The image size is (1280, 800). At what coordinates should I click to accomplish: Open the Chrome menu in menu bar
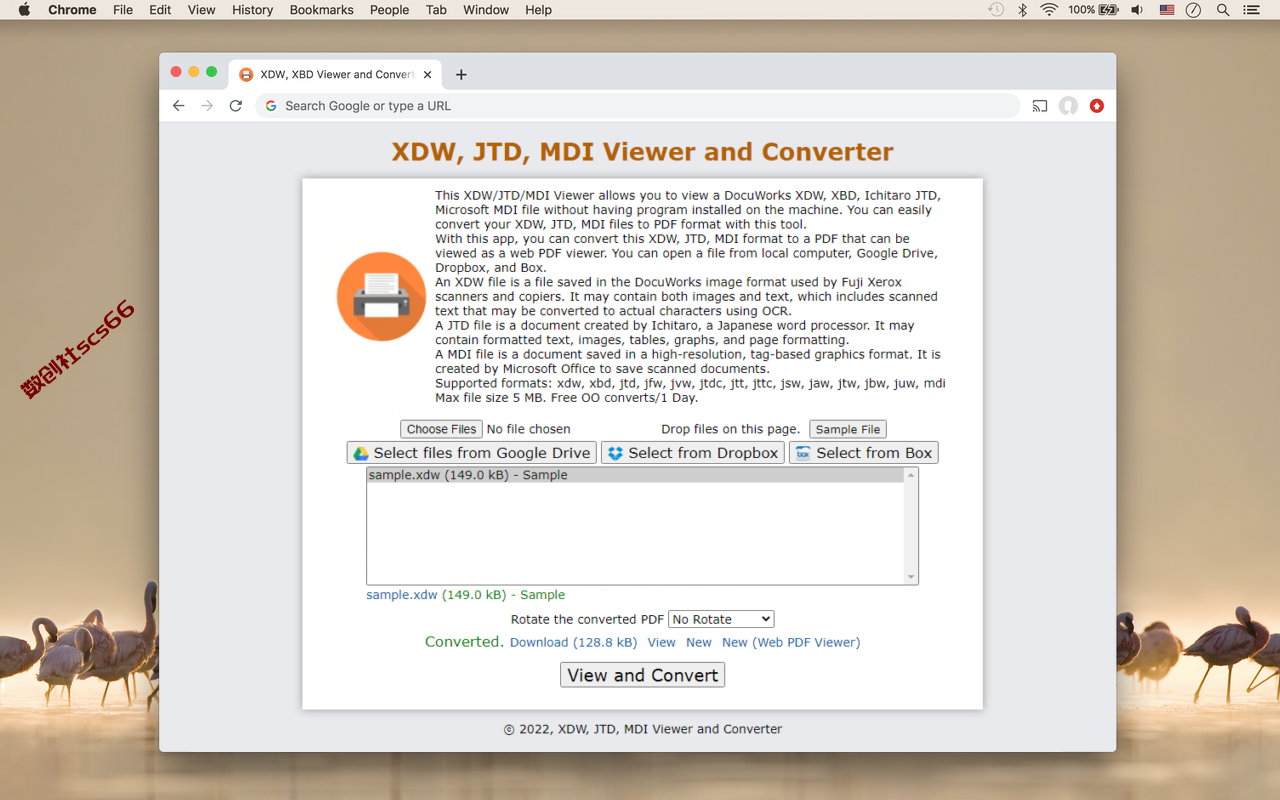coord(72,10)
